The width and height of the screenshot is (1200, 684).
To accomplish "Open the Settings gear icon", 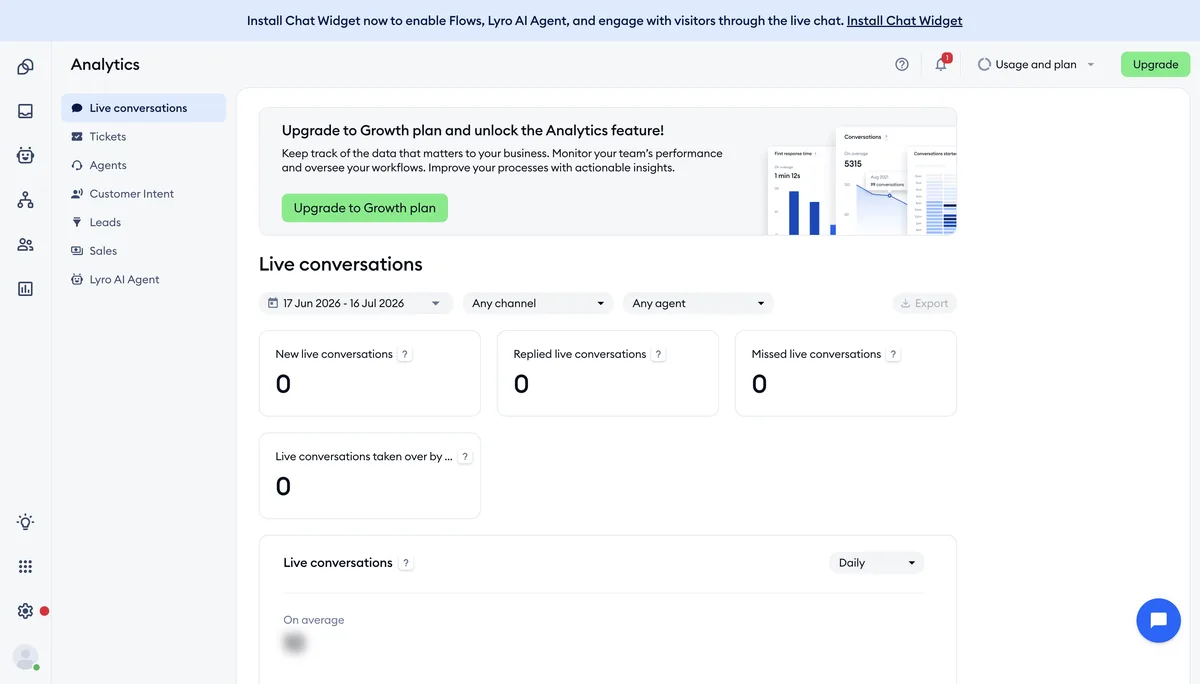I will pyautogui.click(x=25, y=611).
